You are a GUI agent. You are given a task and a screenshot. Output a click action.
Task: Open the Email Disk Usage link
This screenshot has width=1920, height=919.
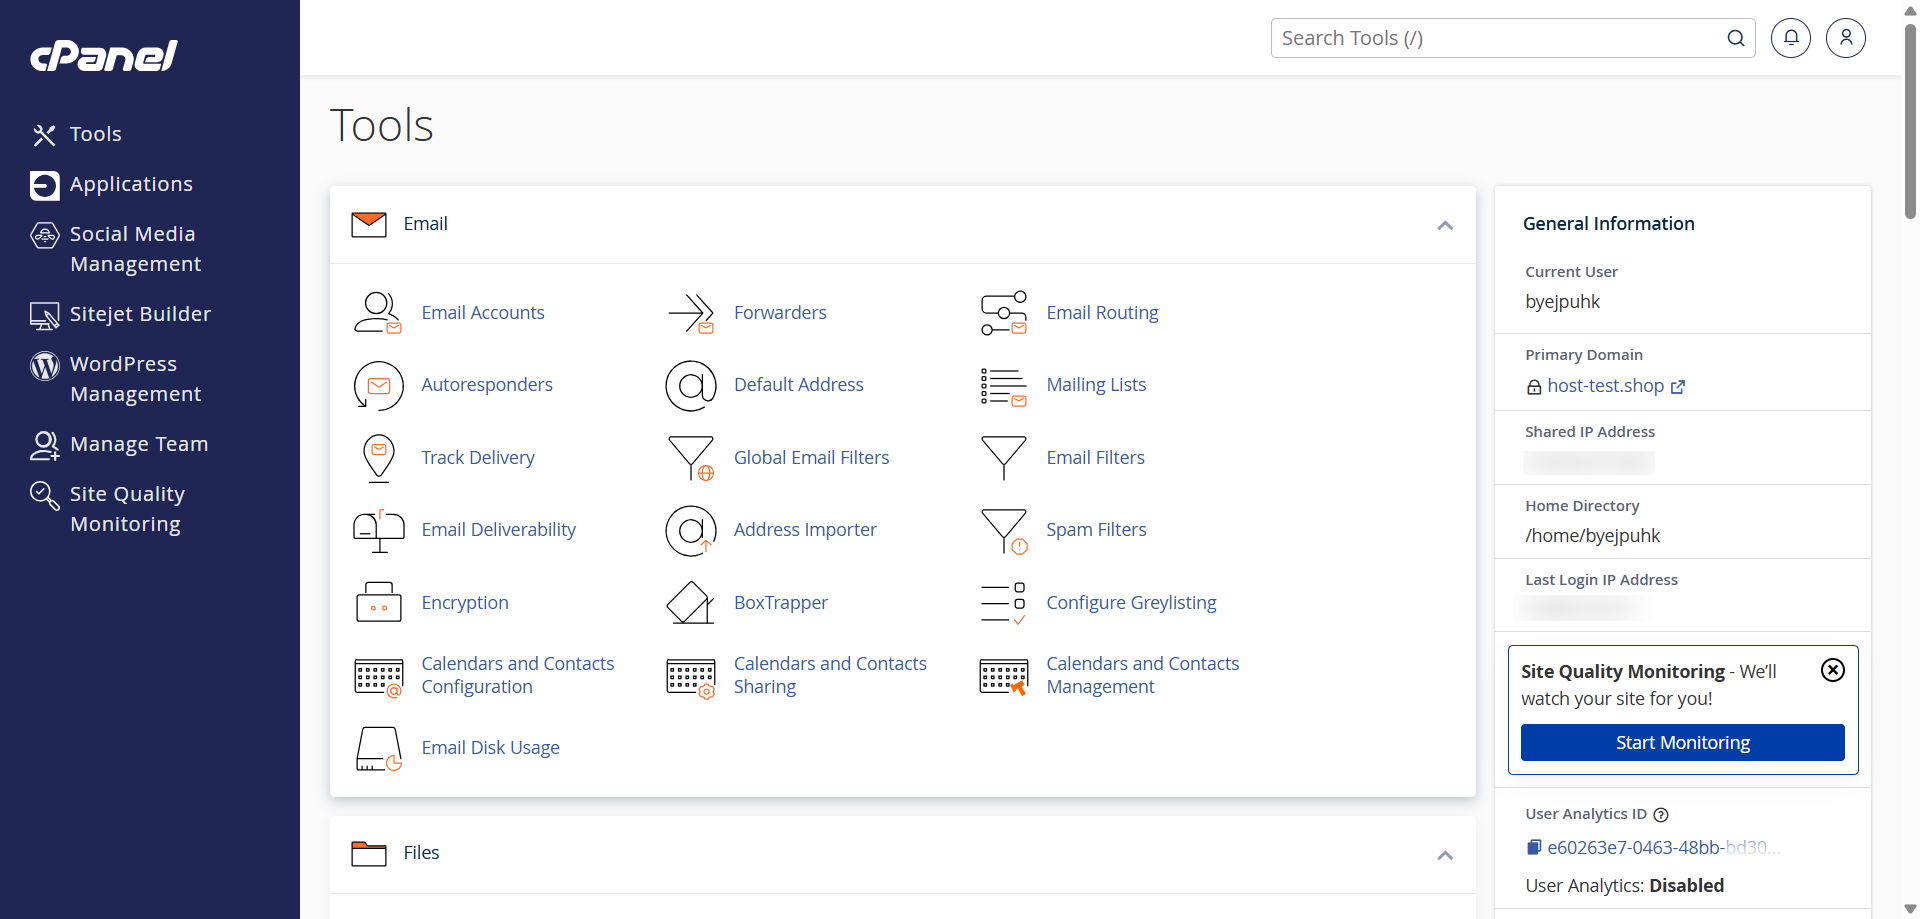pyautogui.click(x=490, y=748)
